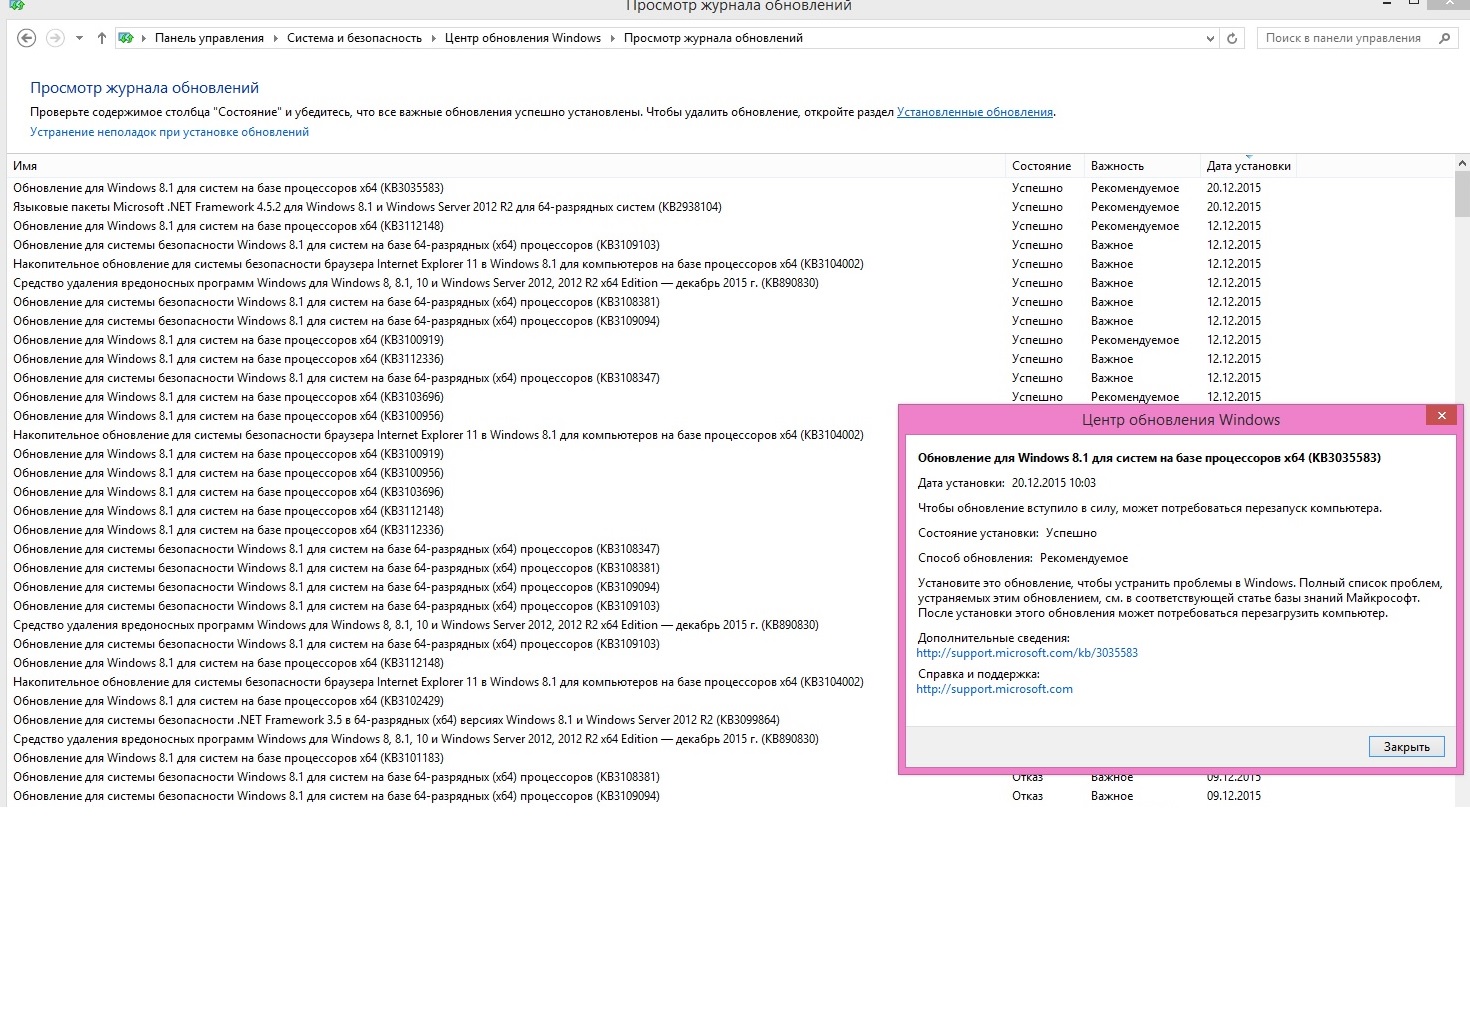Click Способ обновления: Рекомендуемое text

[1023, 558]
